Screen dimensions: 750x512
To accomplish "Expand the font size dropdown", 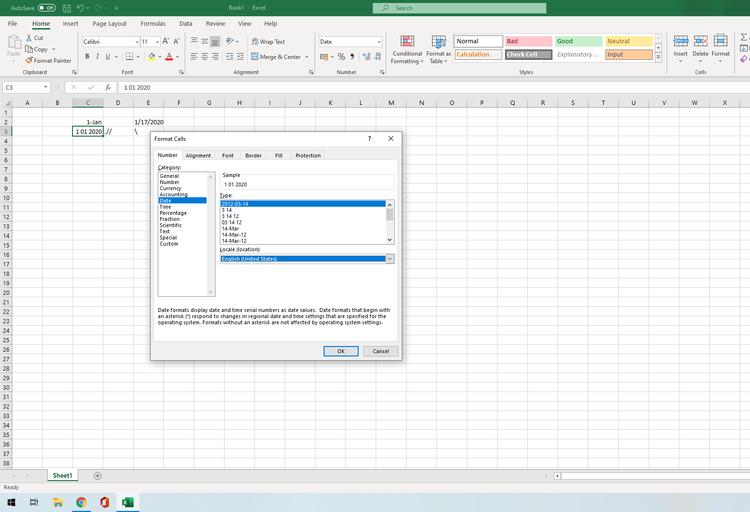I will [x=157, y=42].
